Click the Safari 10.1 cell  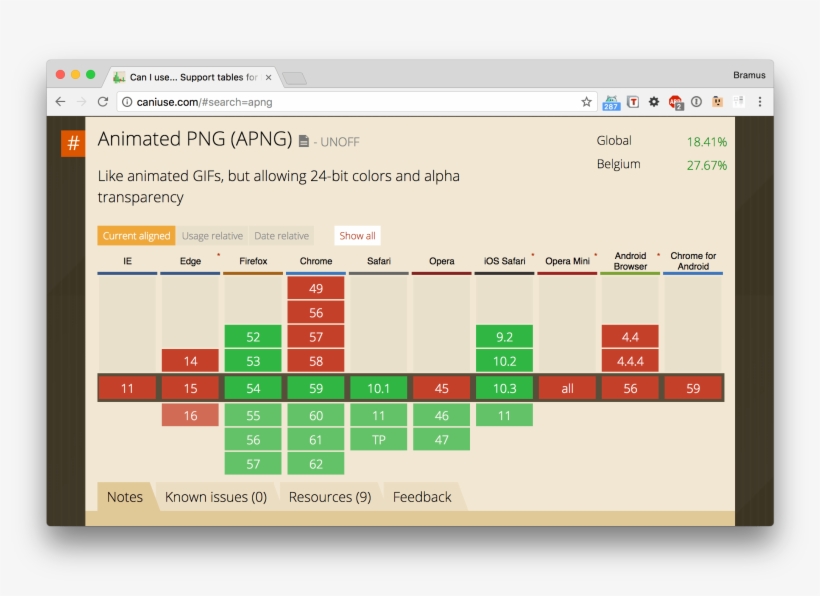[x=379, y=388]
